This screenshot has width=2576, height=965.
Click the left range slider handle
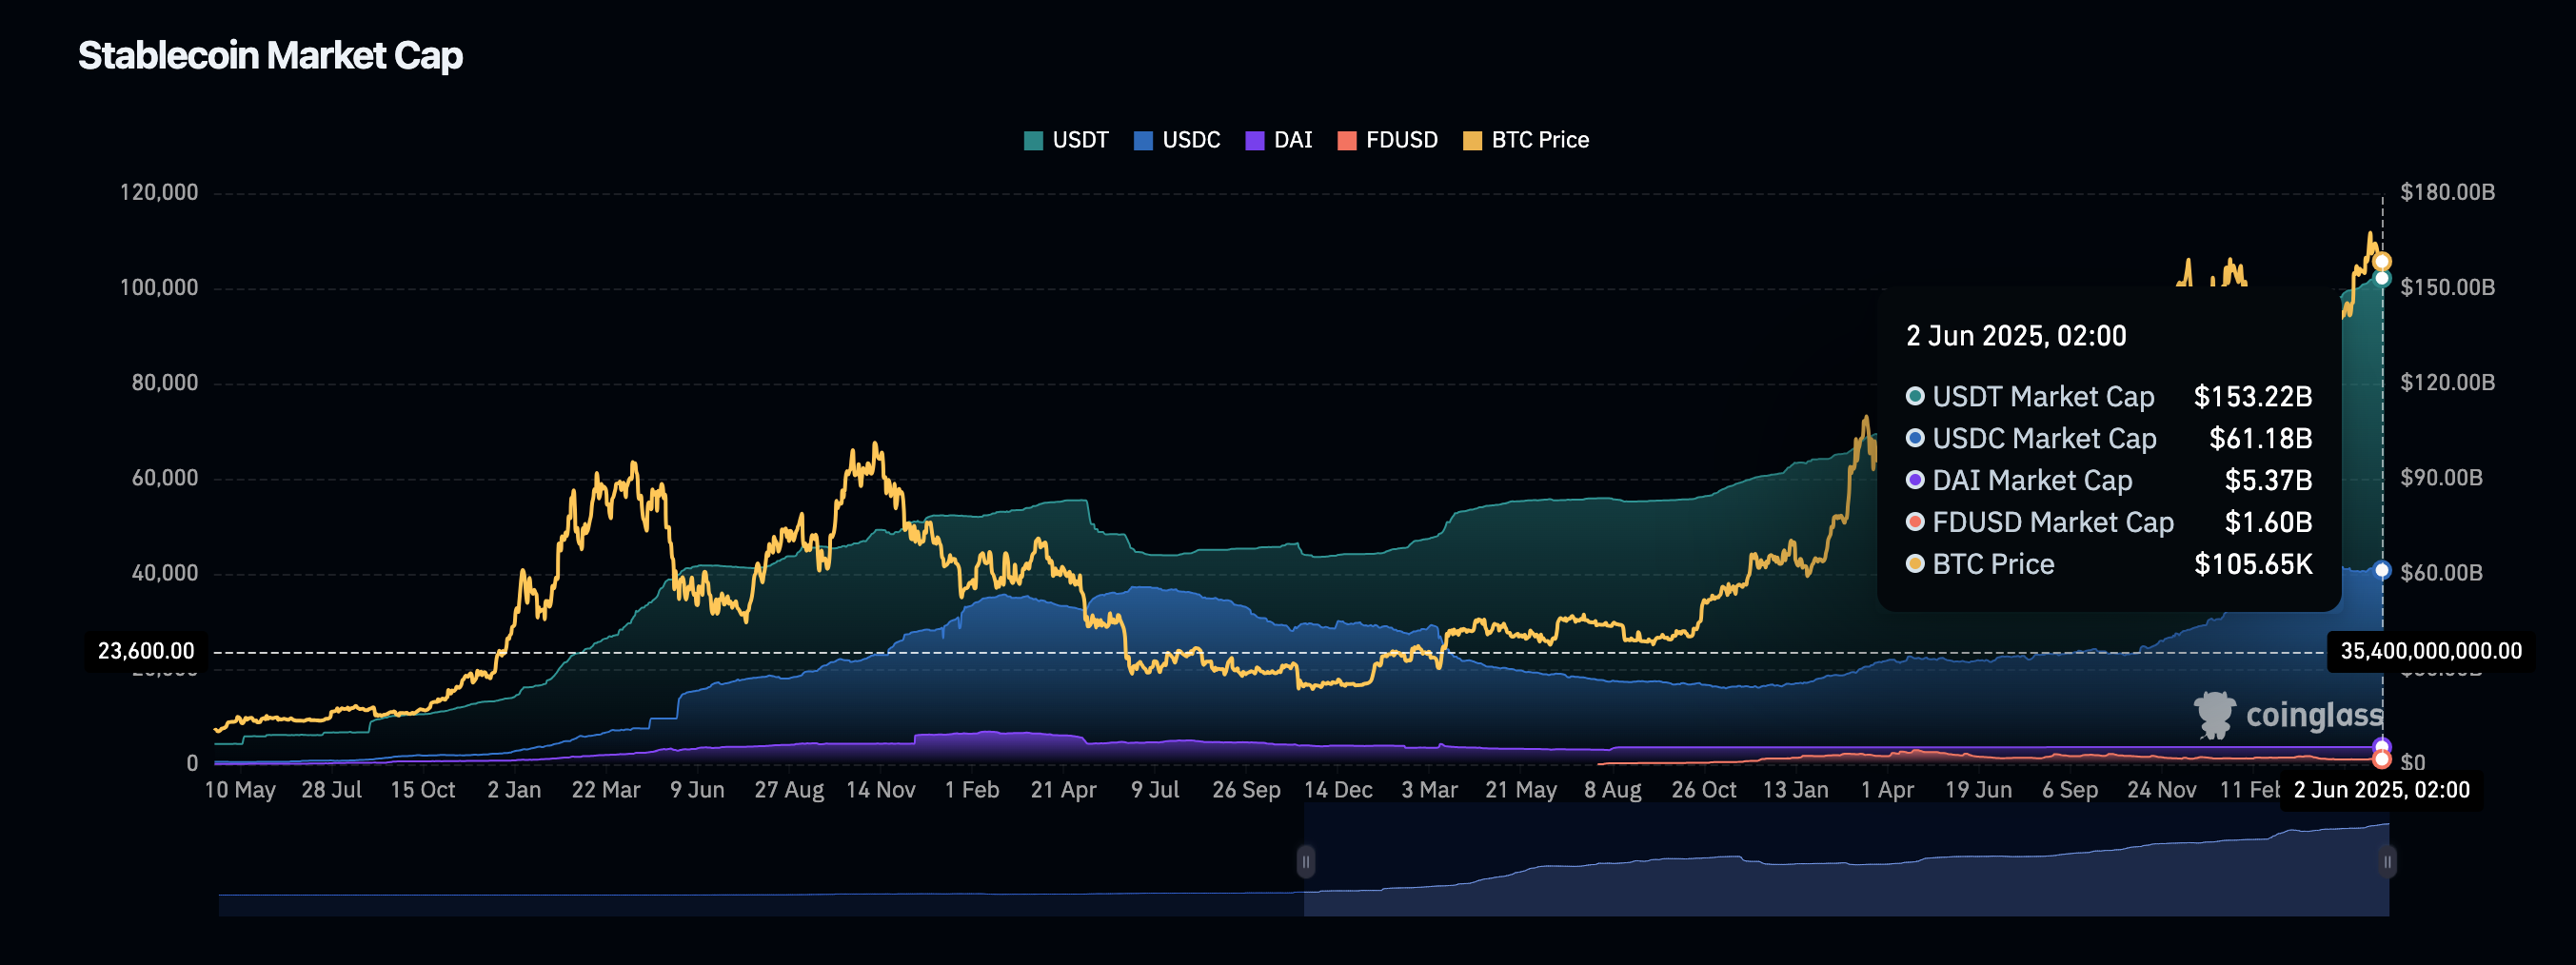1305,861
